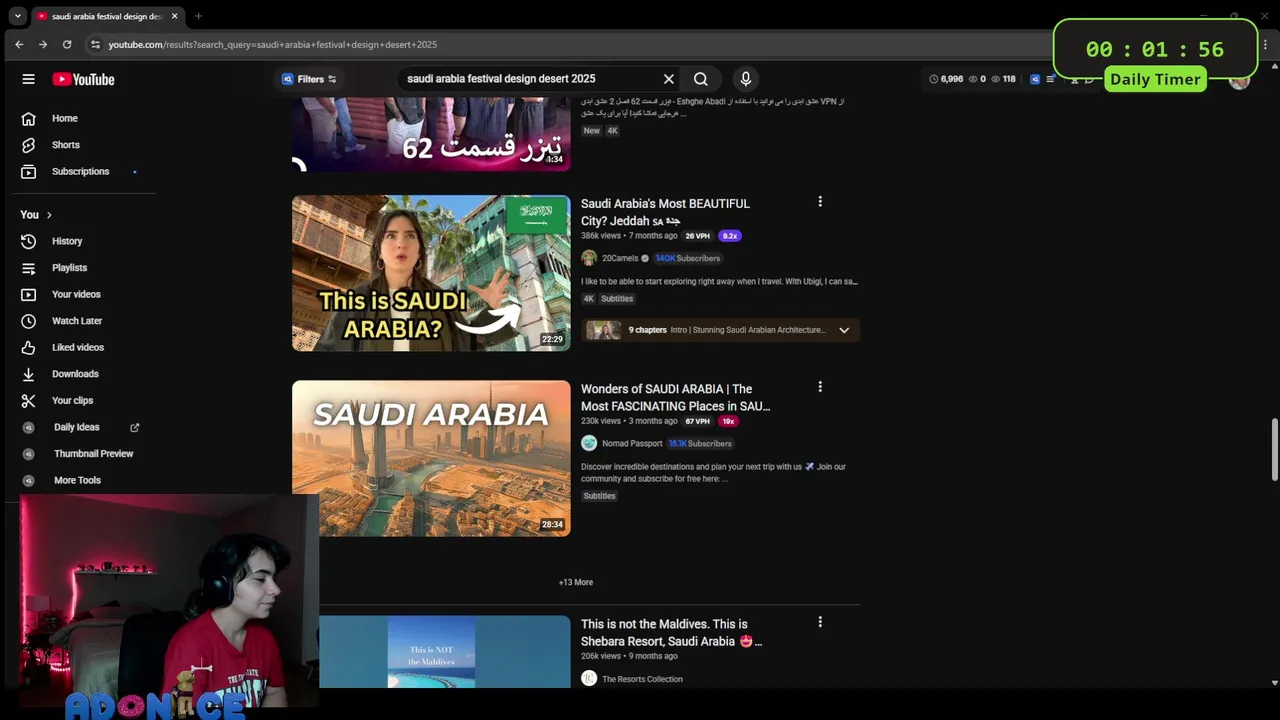Open Home in the sidebar
Image resolution: width=1280 pixels, height=720 pixels.
tap(64, 118)
